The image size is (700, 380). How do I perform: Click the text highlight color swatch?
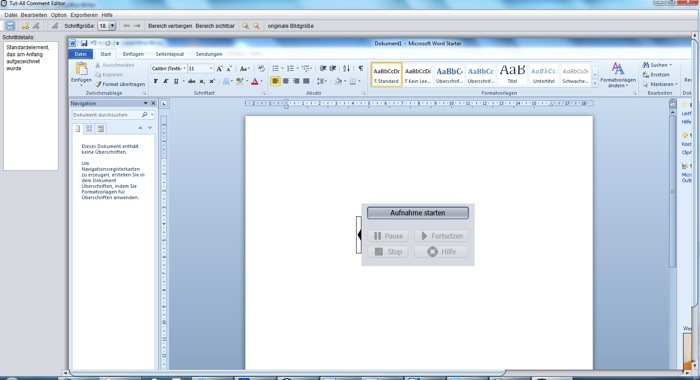240,81
